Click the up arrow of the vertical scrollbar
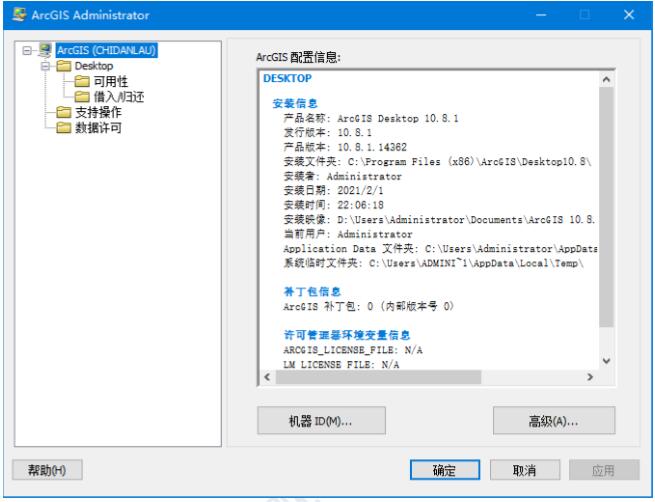Image resolution: width=655 pixels, height=502 pixels. point(607,79)
